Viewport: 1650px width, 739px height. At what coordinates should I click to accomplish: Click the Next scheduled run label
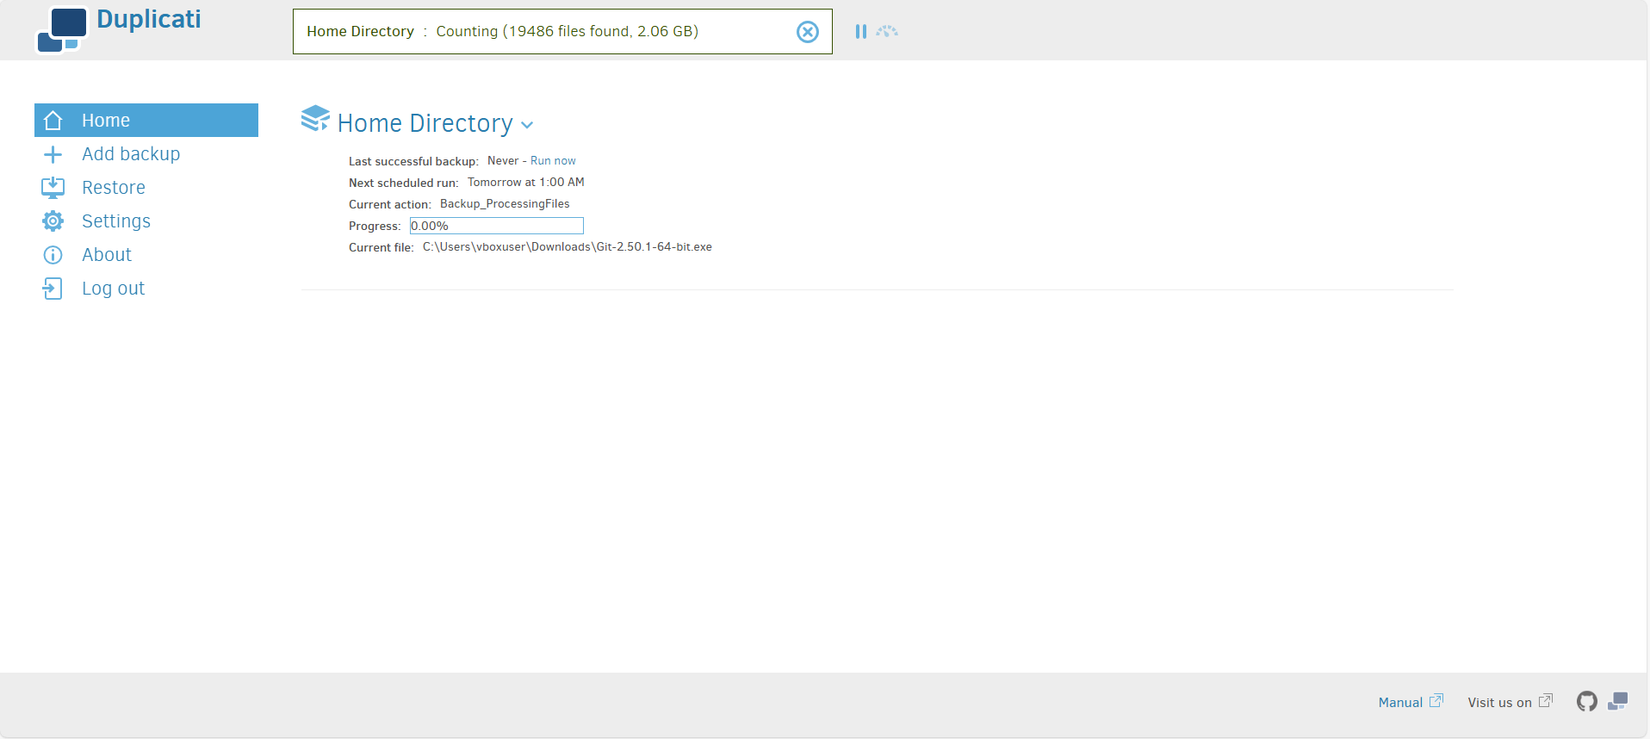(x=403, y=183)
